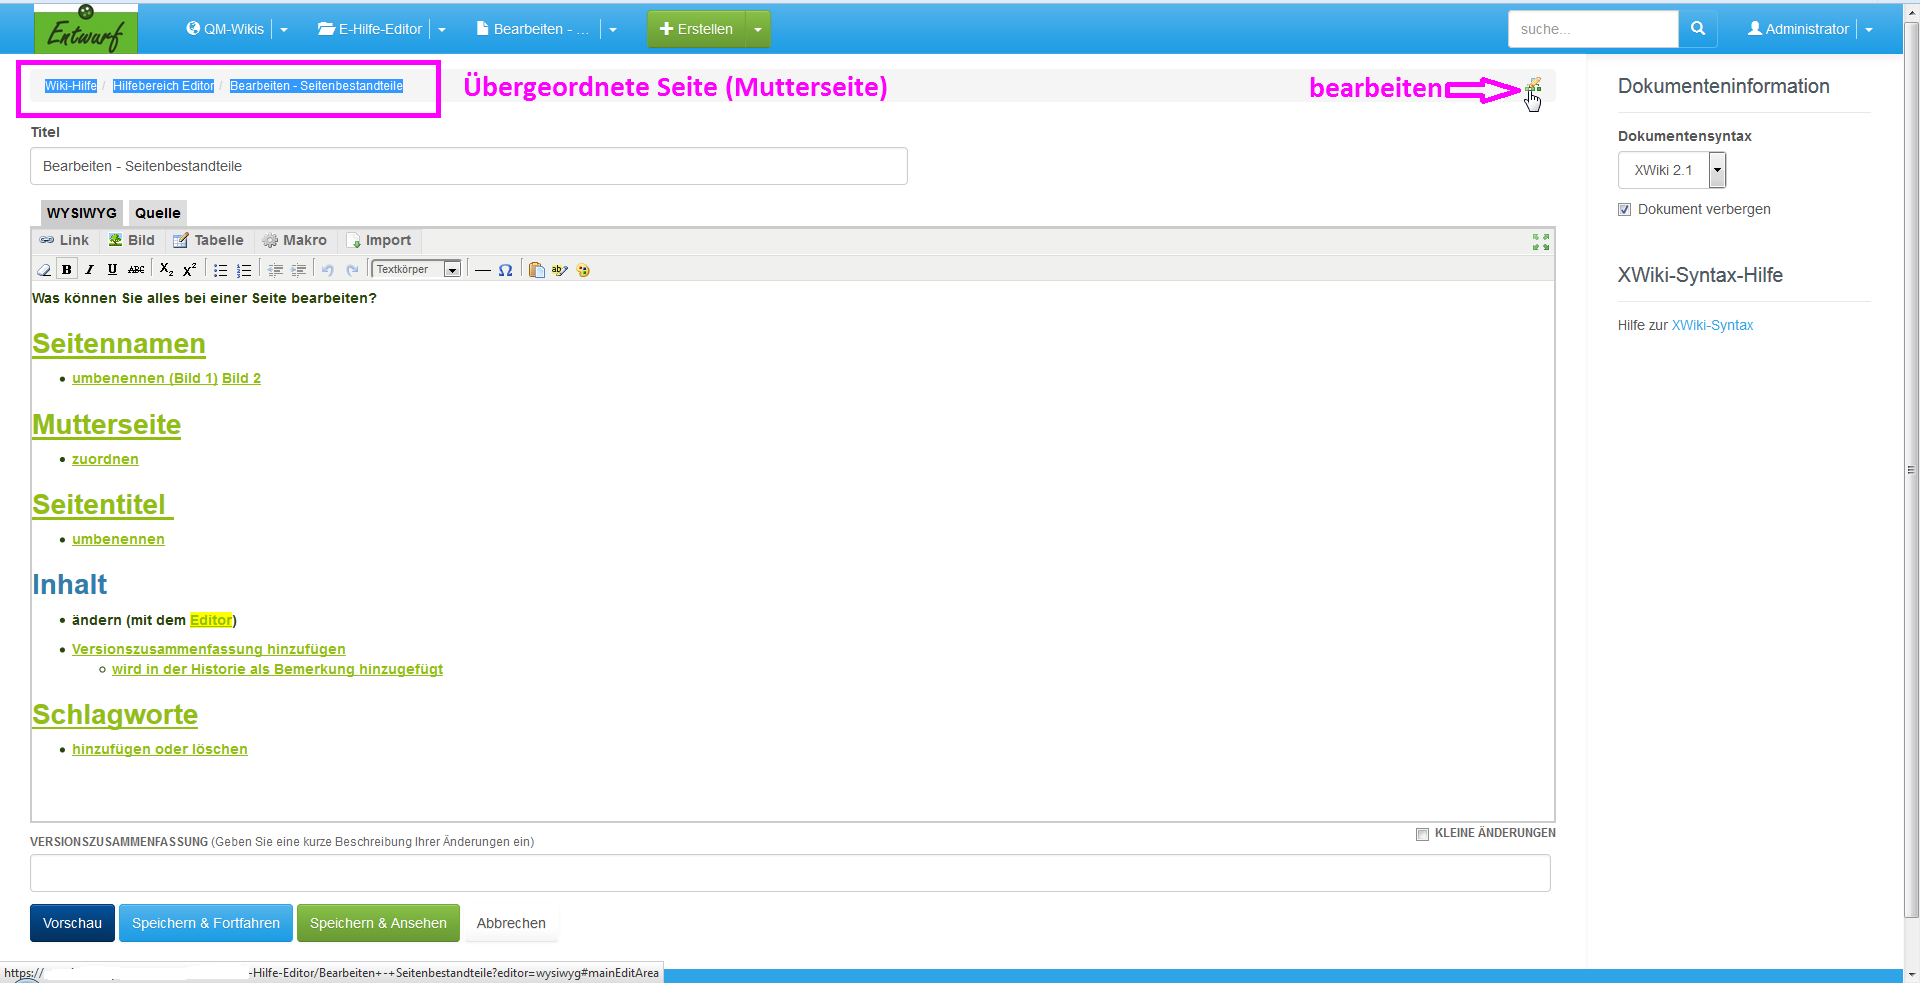Open the XWiki-Syntax help link
This screenshot has width=1920, height=983.
coord(1712,325)
